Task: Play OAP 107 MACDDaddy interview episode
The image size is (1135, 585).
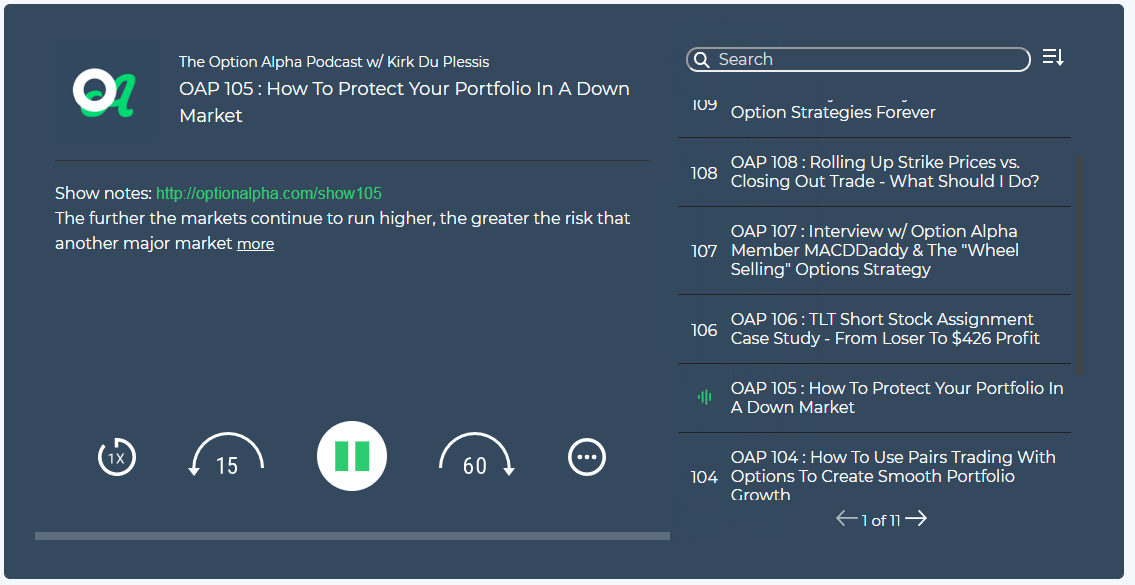Action: [x=874, y=251]
